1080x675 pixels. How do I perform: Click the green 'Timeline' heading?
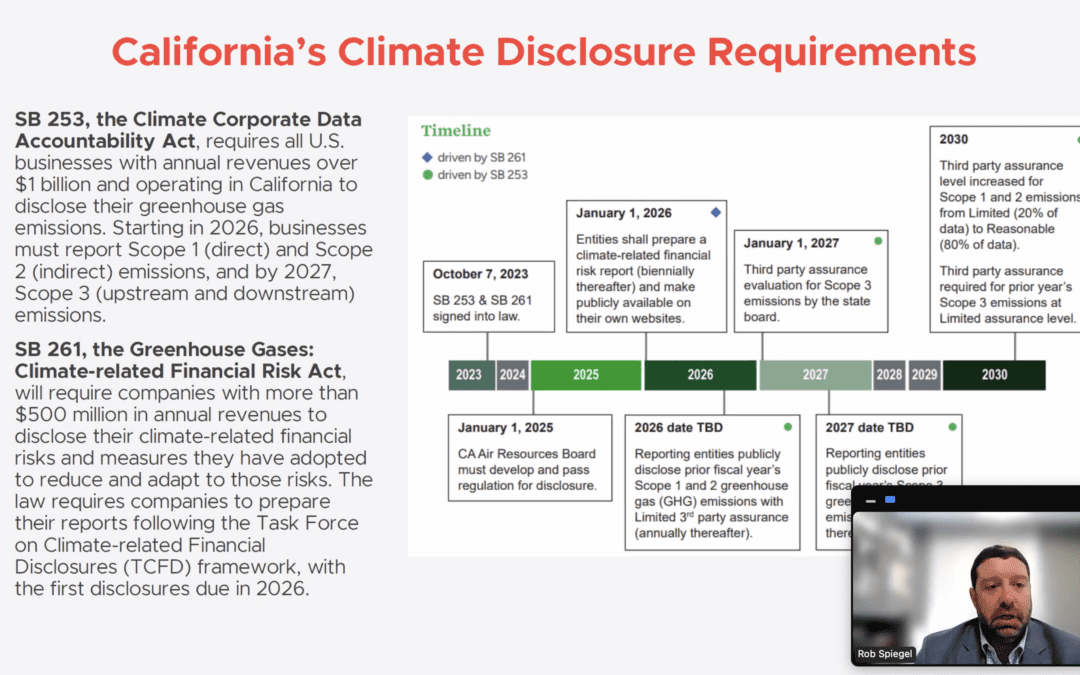(456, 130)
